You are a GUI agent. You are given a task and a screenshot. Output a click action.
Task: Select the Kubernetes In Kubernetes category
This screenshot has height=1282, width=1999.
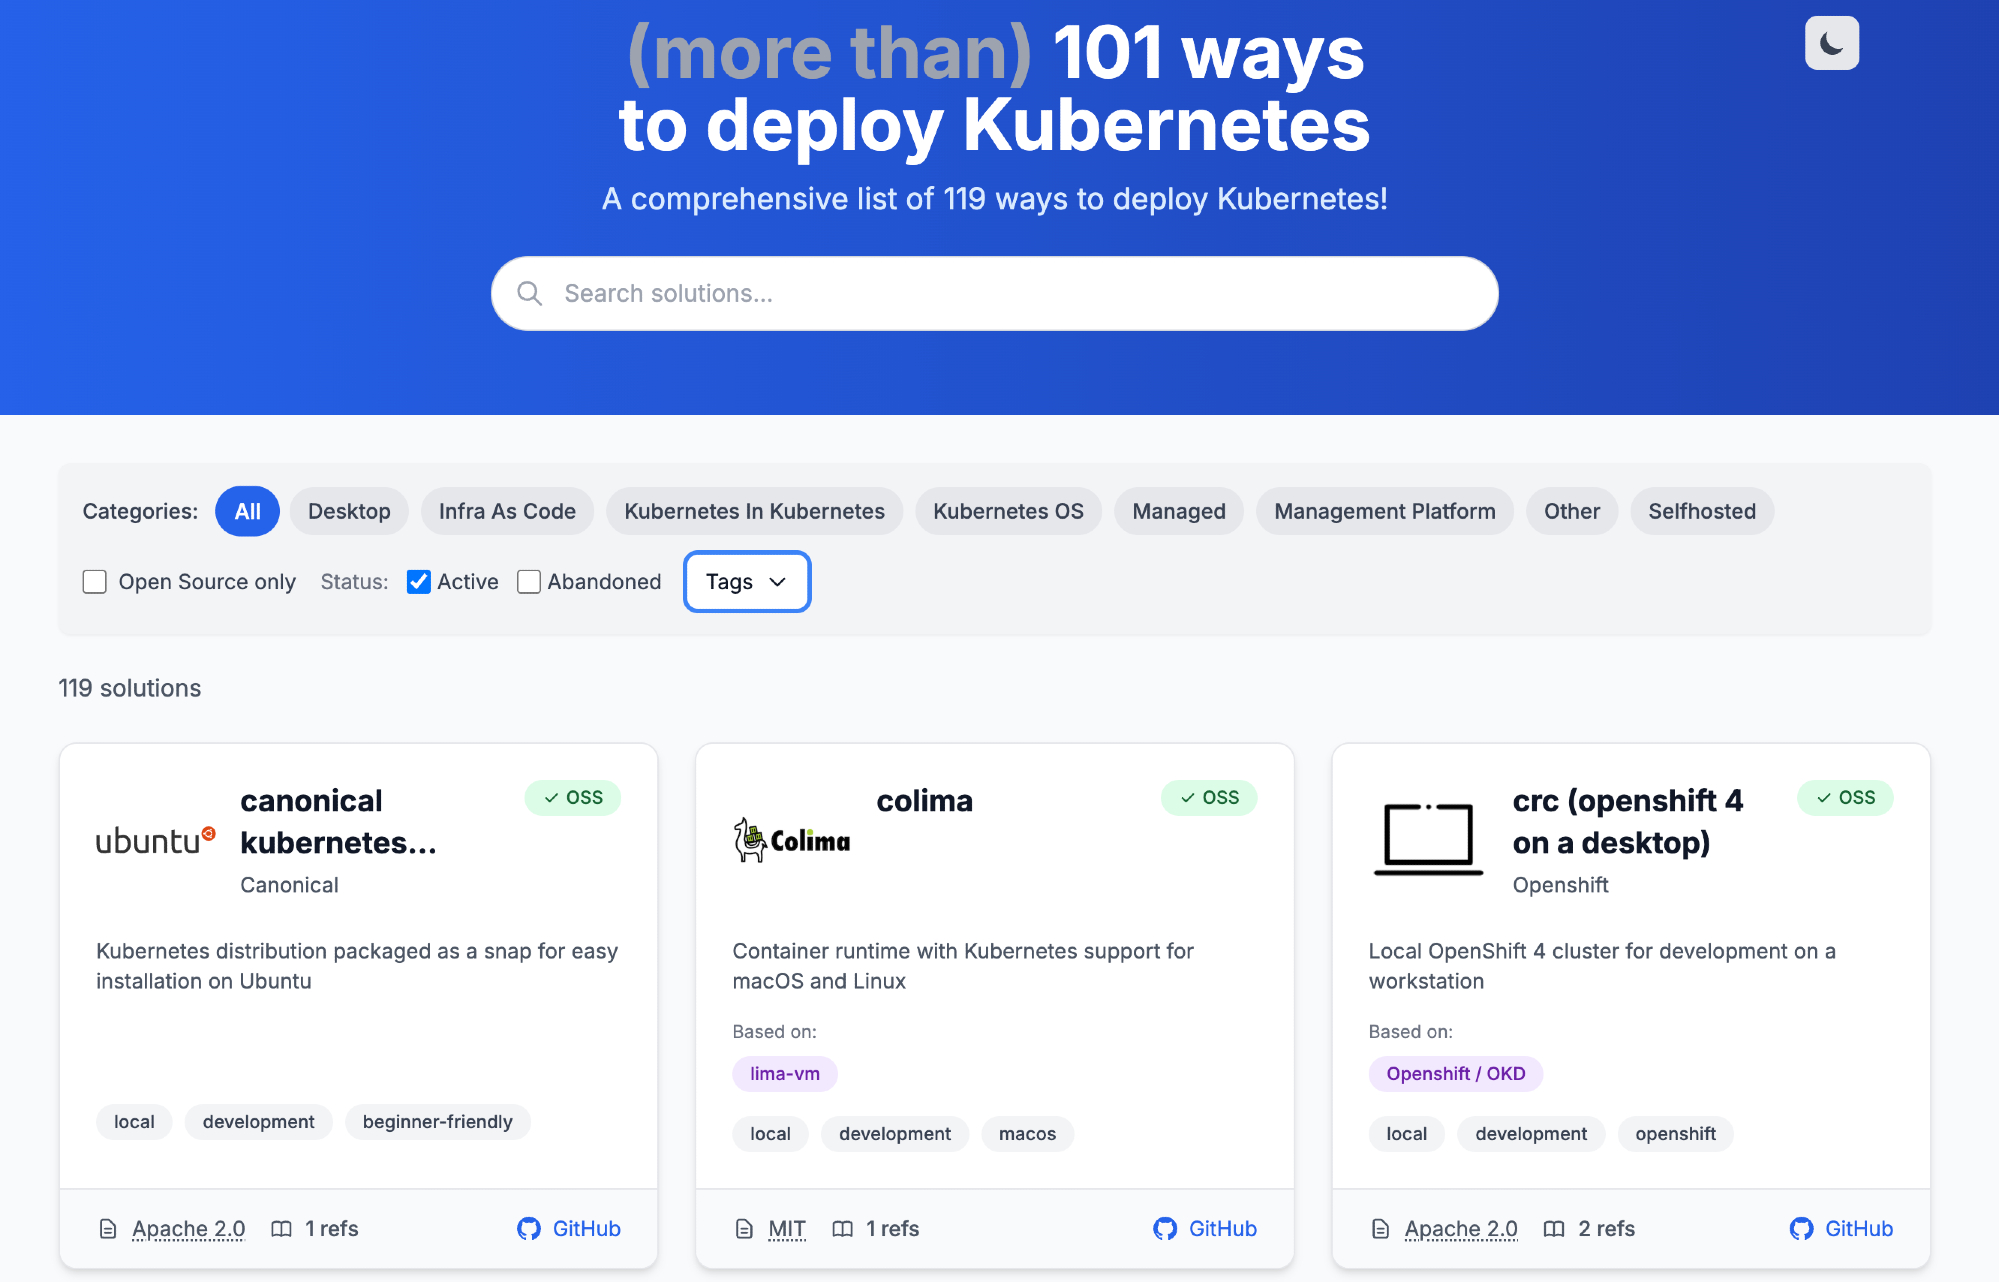[x=754, y=511]
